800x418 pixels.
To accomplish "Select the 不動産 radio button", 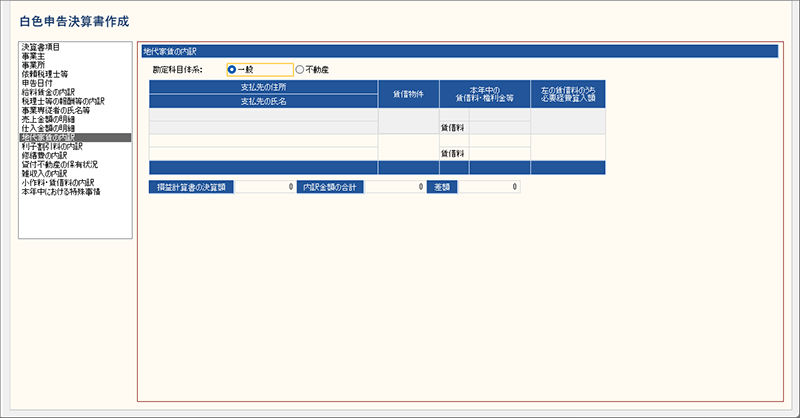I will coord(300,70).
